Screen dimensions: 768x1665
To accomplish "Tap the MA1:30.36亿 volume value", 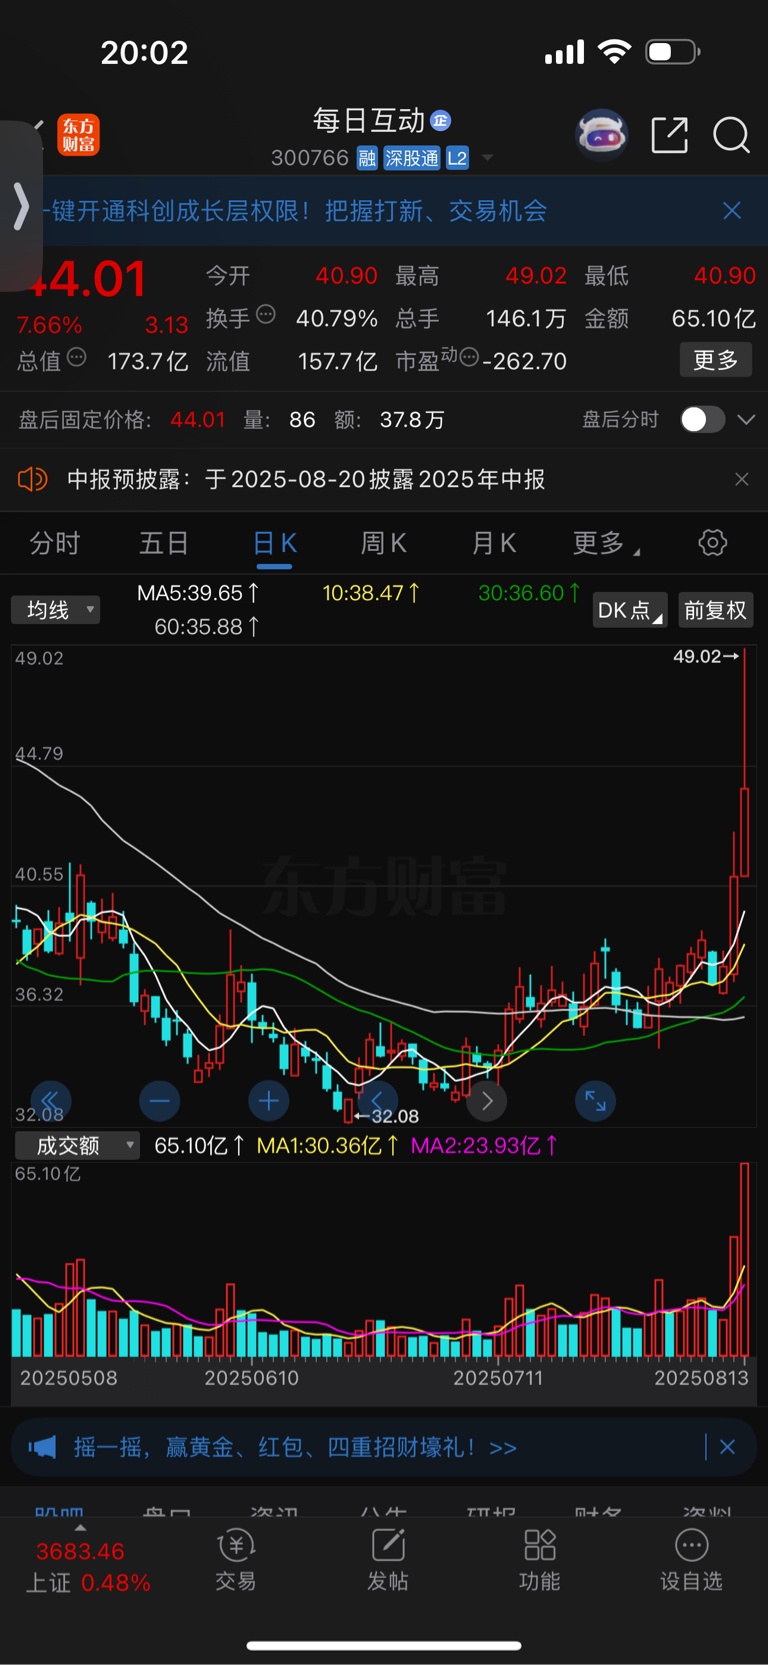I will point(328,1145).
